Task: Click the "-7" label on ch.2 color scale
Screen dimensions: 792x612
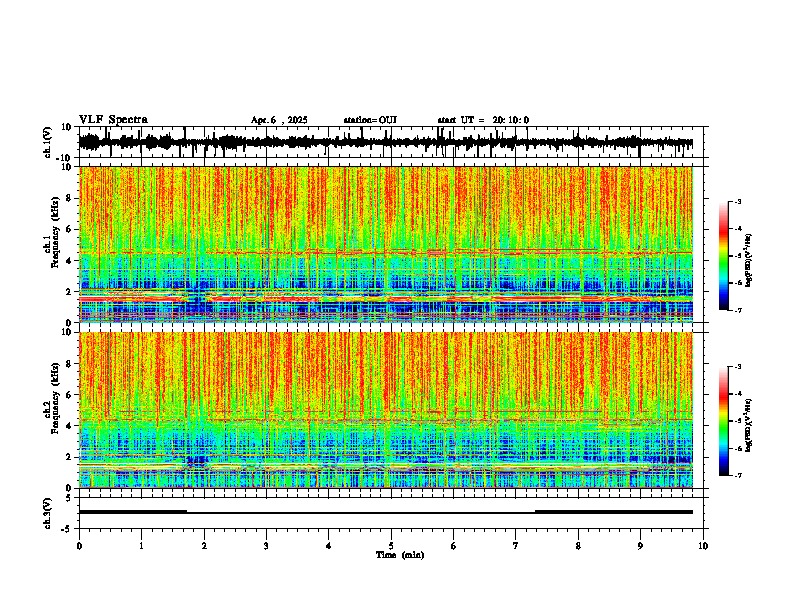Action: coord(738,475)
